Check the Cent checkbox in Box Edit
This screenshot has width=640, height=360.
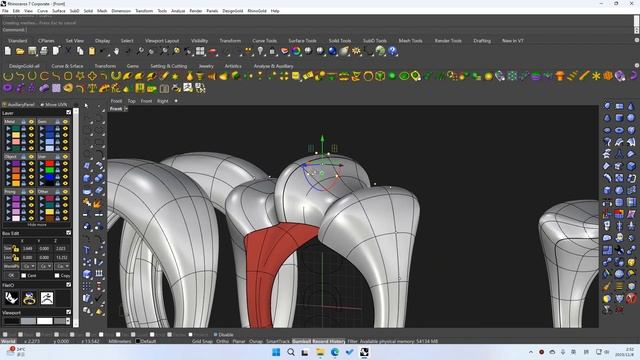[24, 276]
